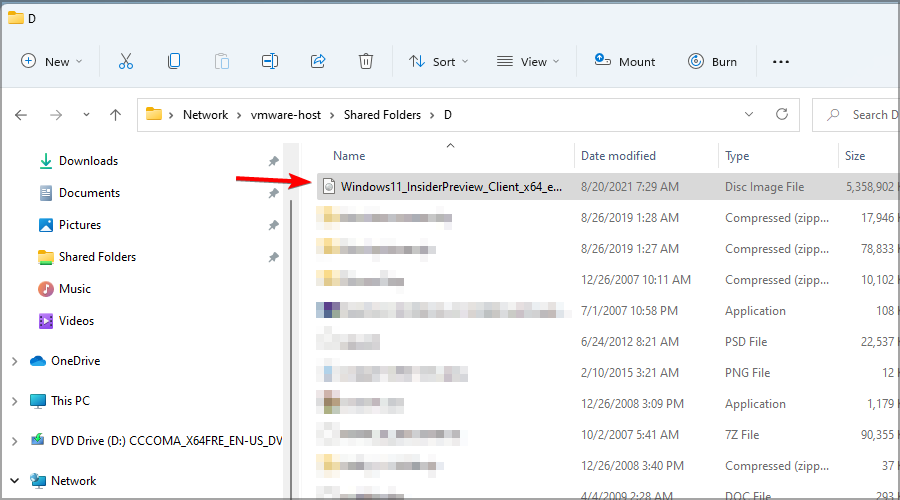Screen dimensions: 900x500
Task: Select the PNG File row
Action: pyautogui.click(x=608, y=373)
